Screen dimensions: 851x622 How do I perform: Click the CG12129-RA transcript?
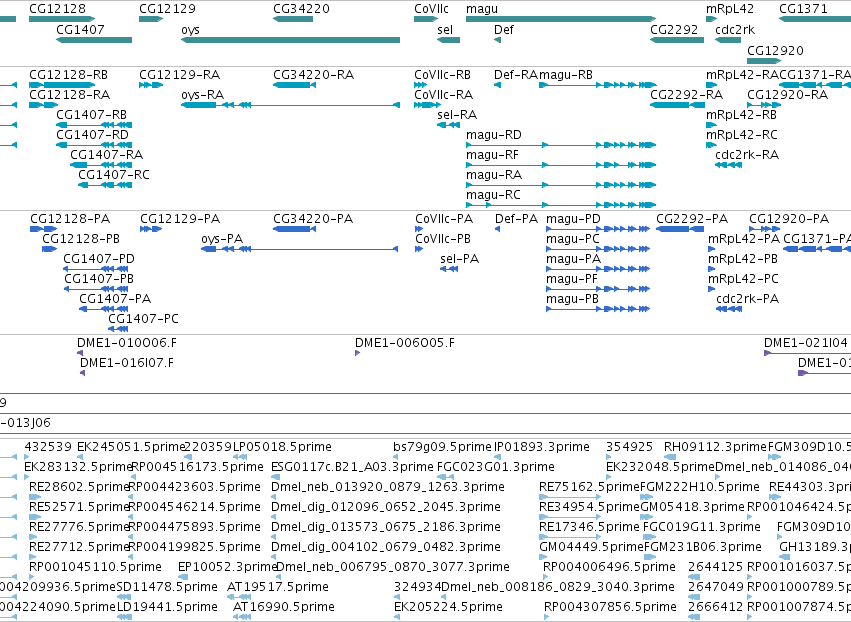pyautogui.click(x=180, y=74)
